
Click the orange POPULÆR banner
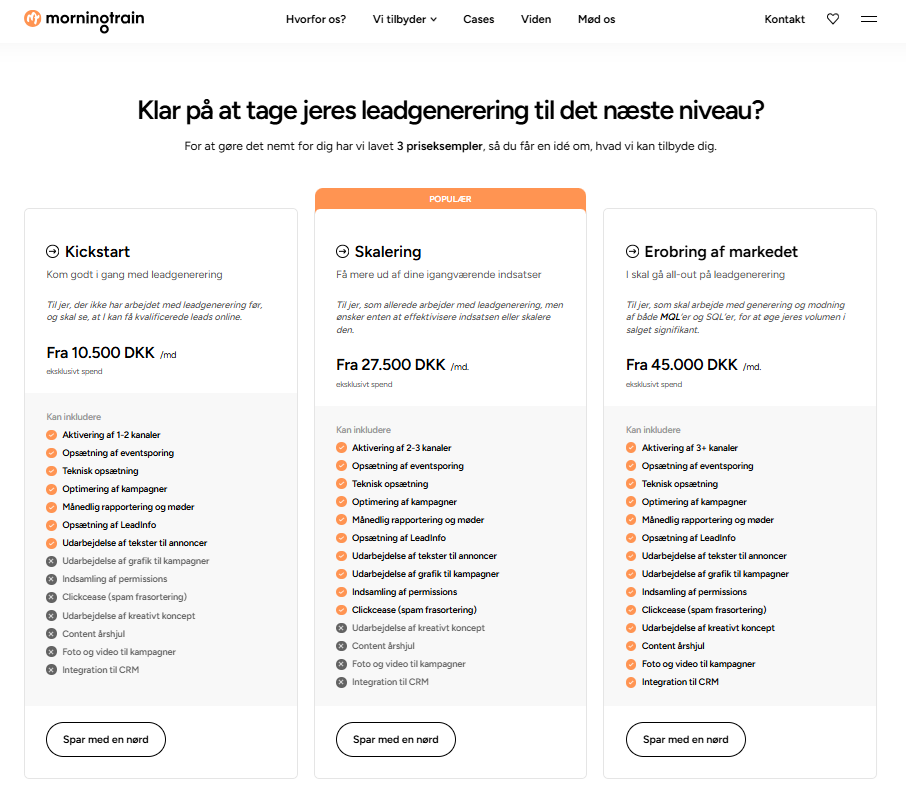pyautogui.click(x=450, y=199)
